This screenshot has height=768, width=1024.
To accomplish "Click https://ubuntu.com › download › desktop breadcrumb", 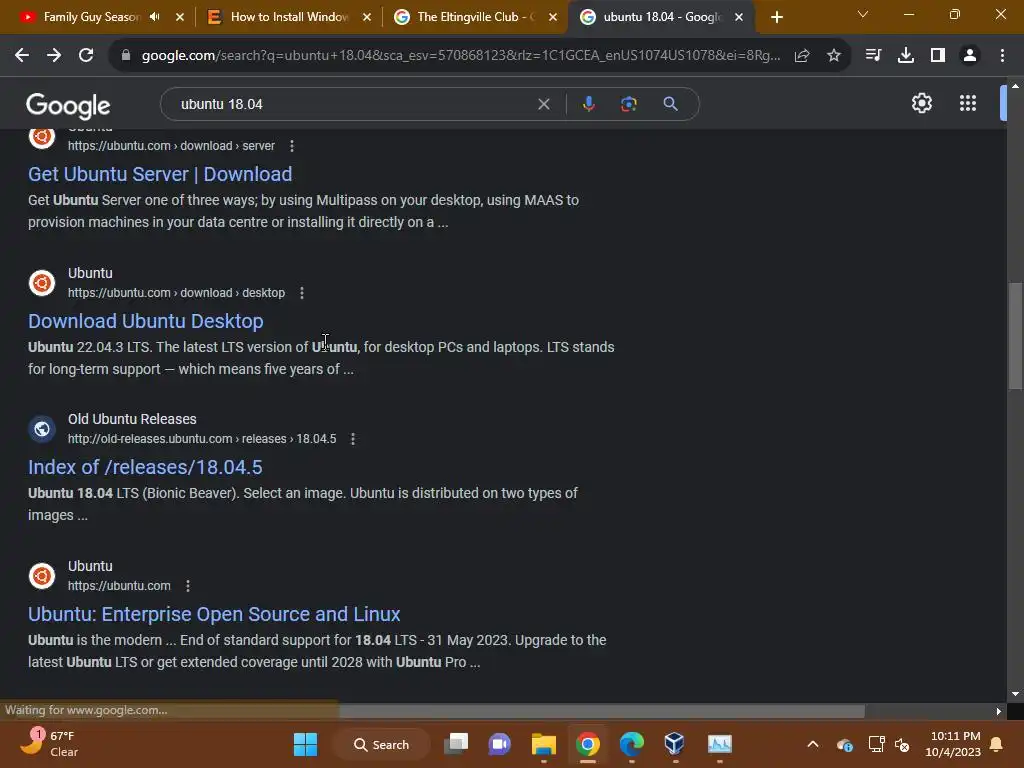I will [176, 293].
